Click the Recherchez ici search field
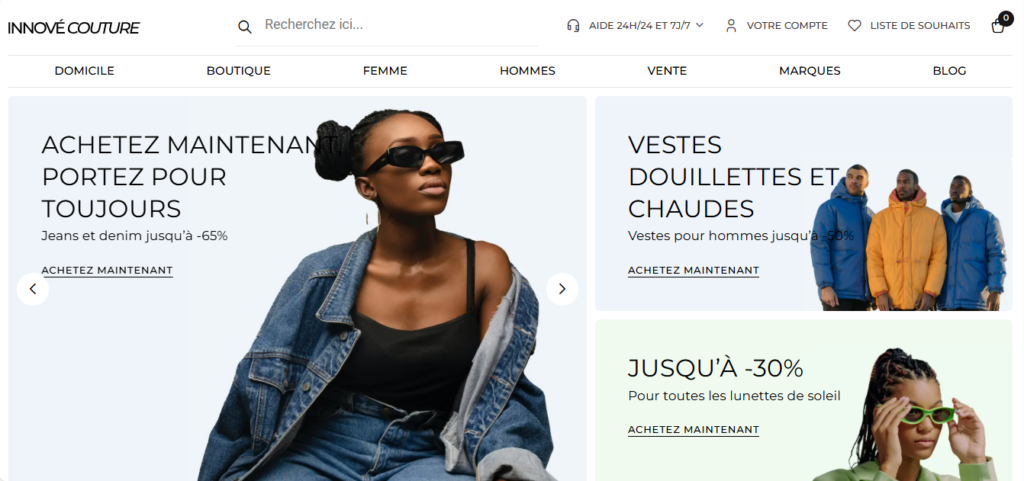 398,25
